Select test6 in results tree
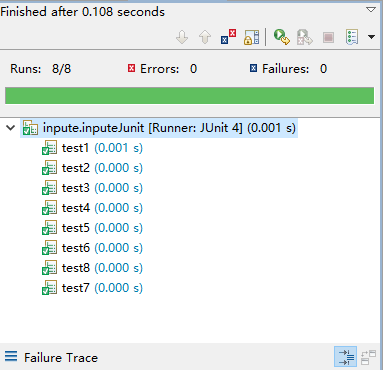Image resolution: width=383 pixels, height=370 pixels. pyautogui.click(x=92, y=248)
